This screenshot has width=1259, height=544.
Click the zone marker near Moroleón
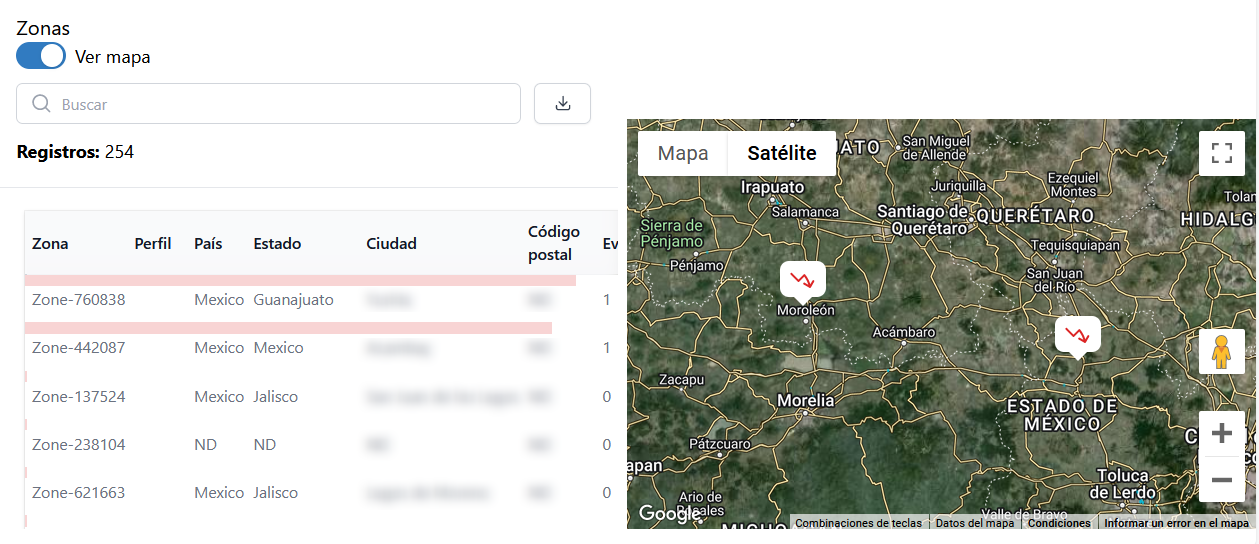802,281
